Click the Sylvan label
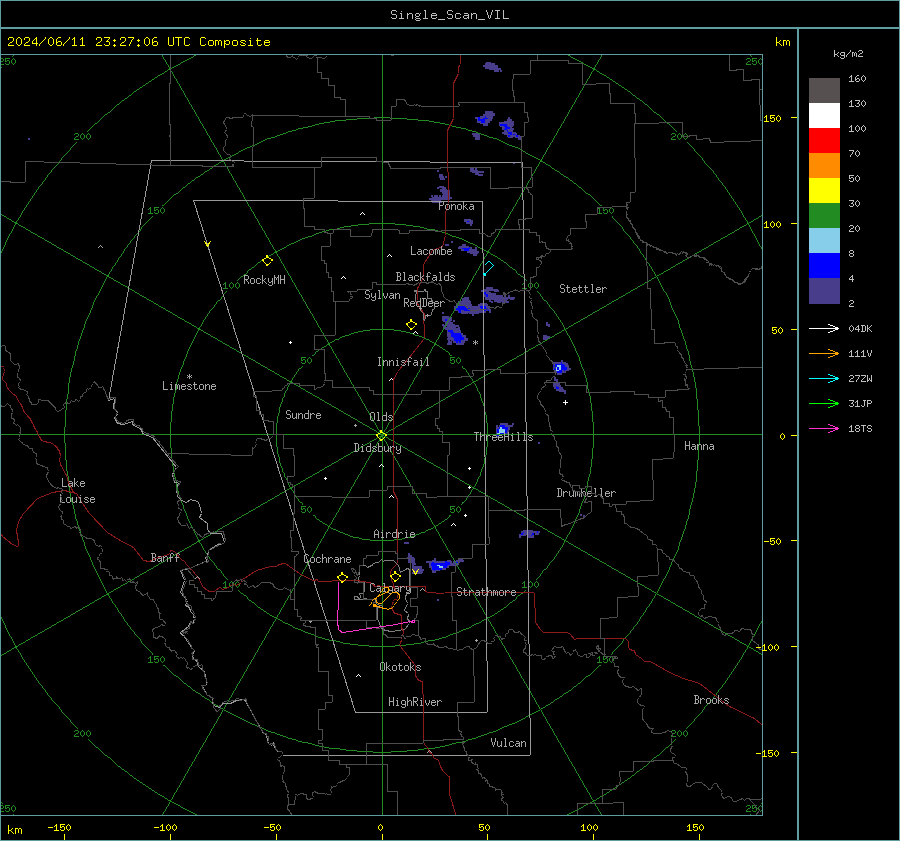 coord(382,295)
